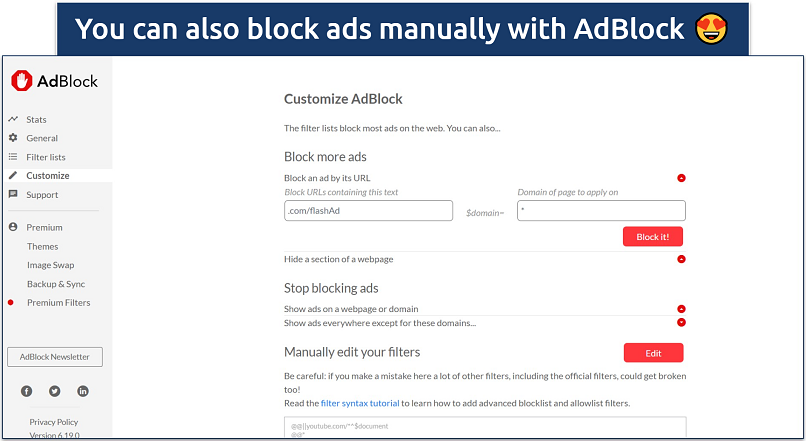Image resolution: width=806 pixels, height=441 pixels.
Task: Open the Themes menu item
Action: coord(43,246)
